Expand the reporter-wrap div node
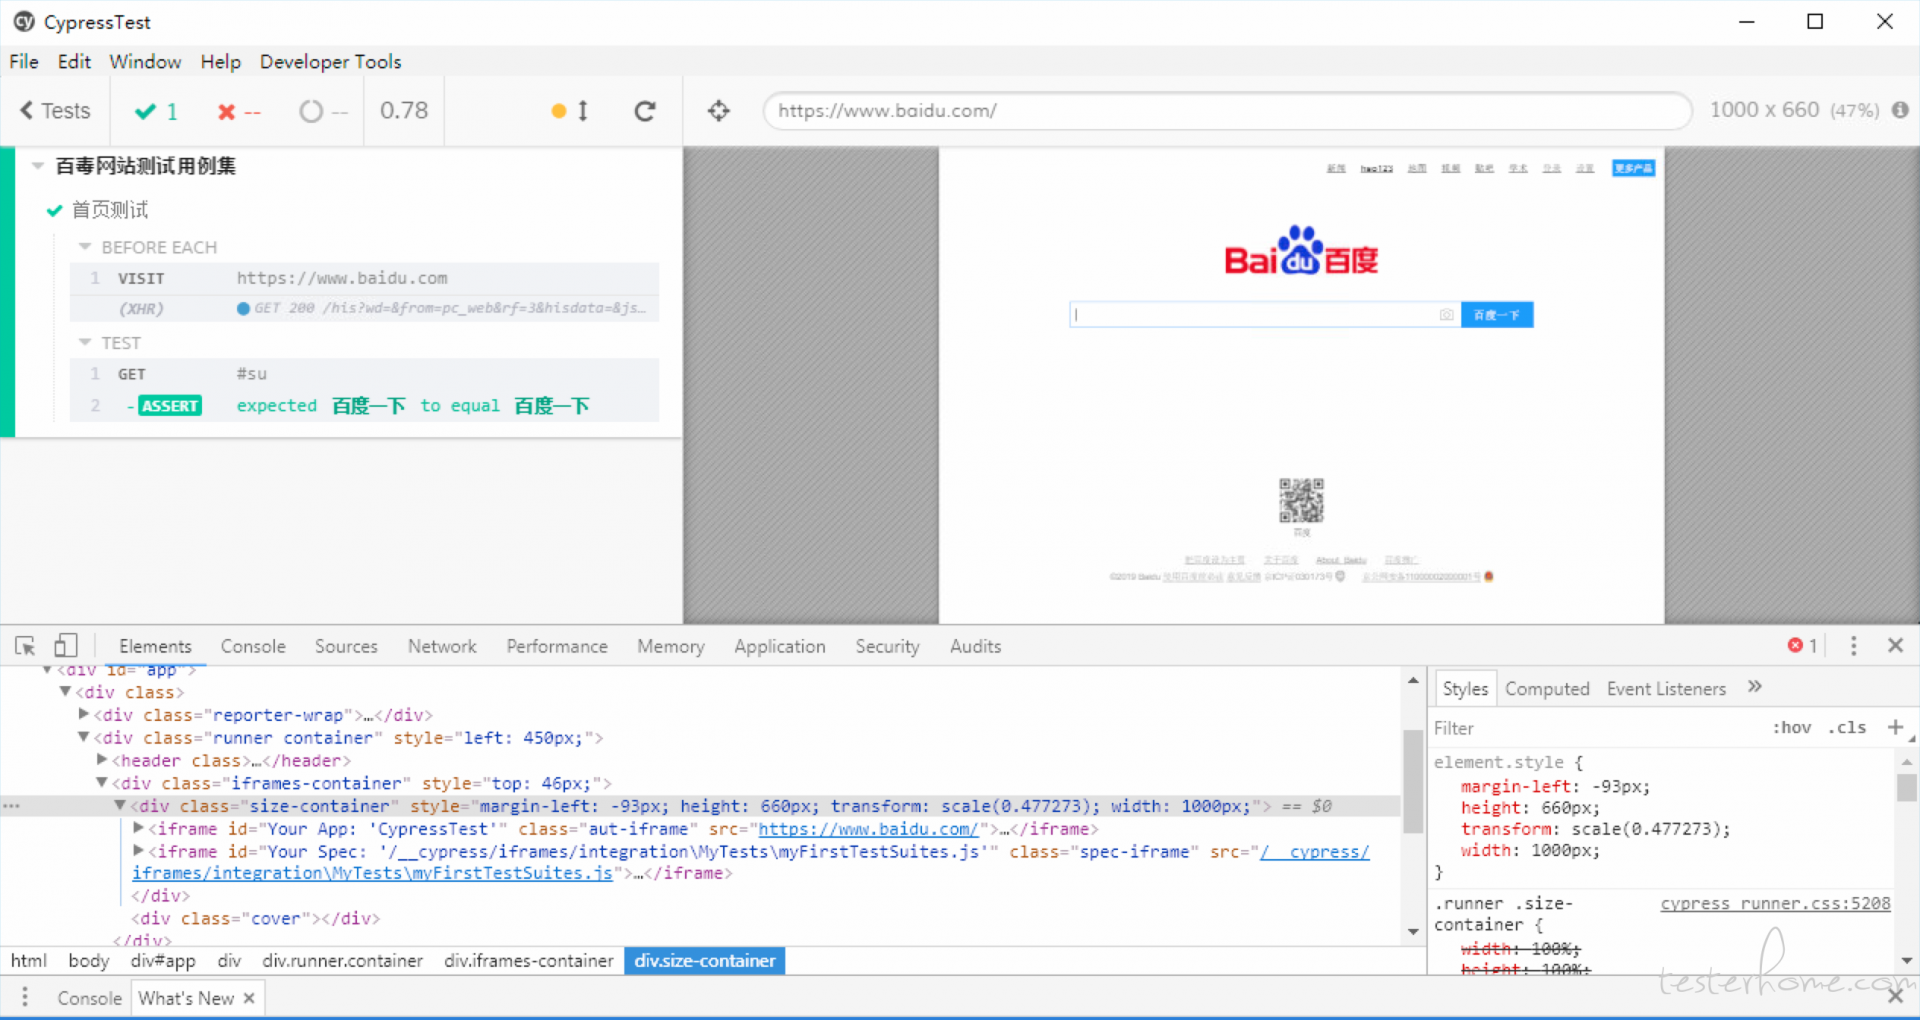 pyautogui.click(x=85, y=714)
